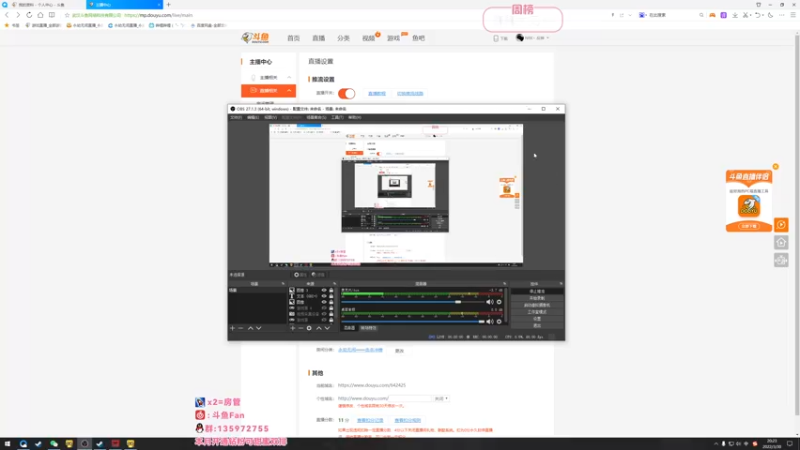The width and height of the screenshot is (800, 450).
Task: Close the 斗鱼直播伴侣 promo card
Action: (776, 167)
